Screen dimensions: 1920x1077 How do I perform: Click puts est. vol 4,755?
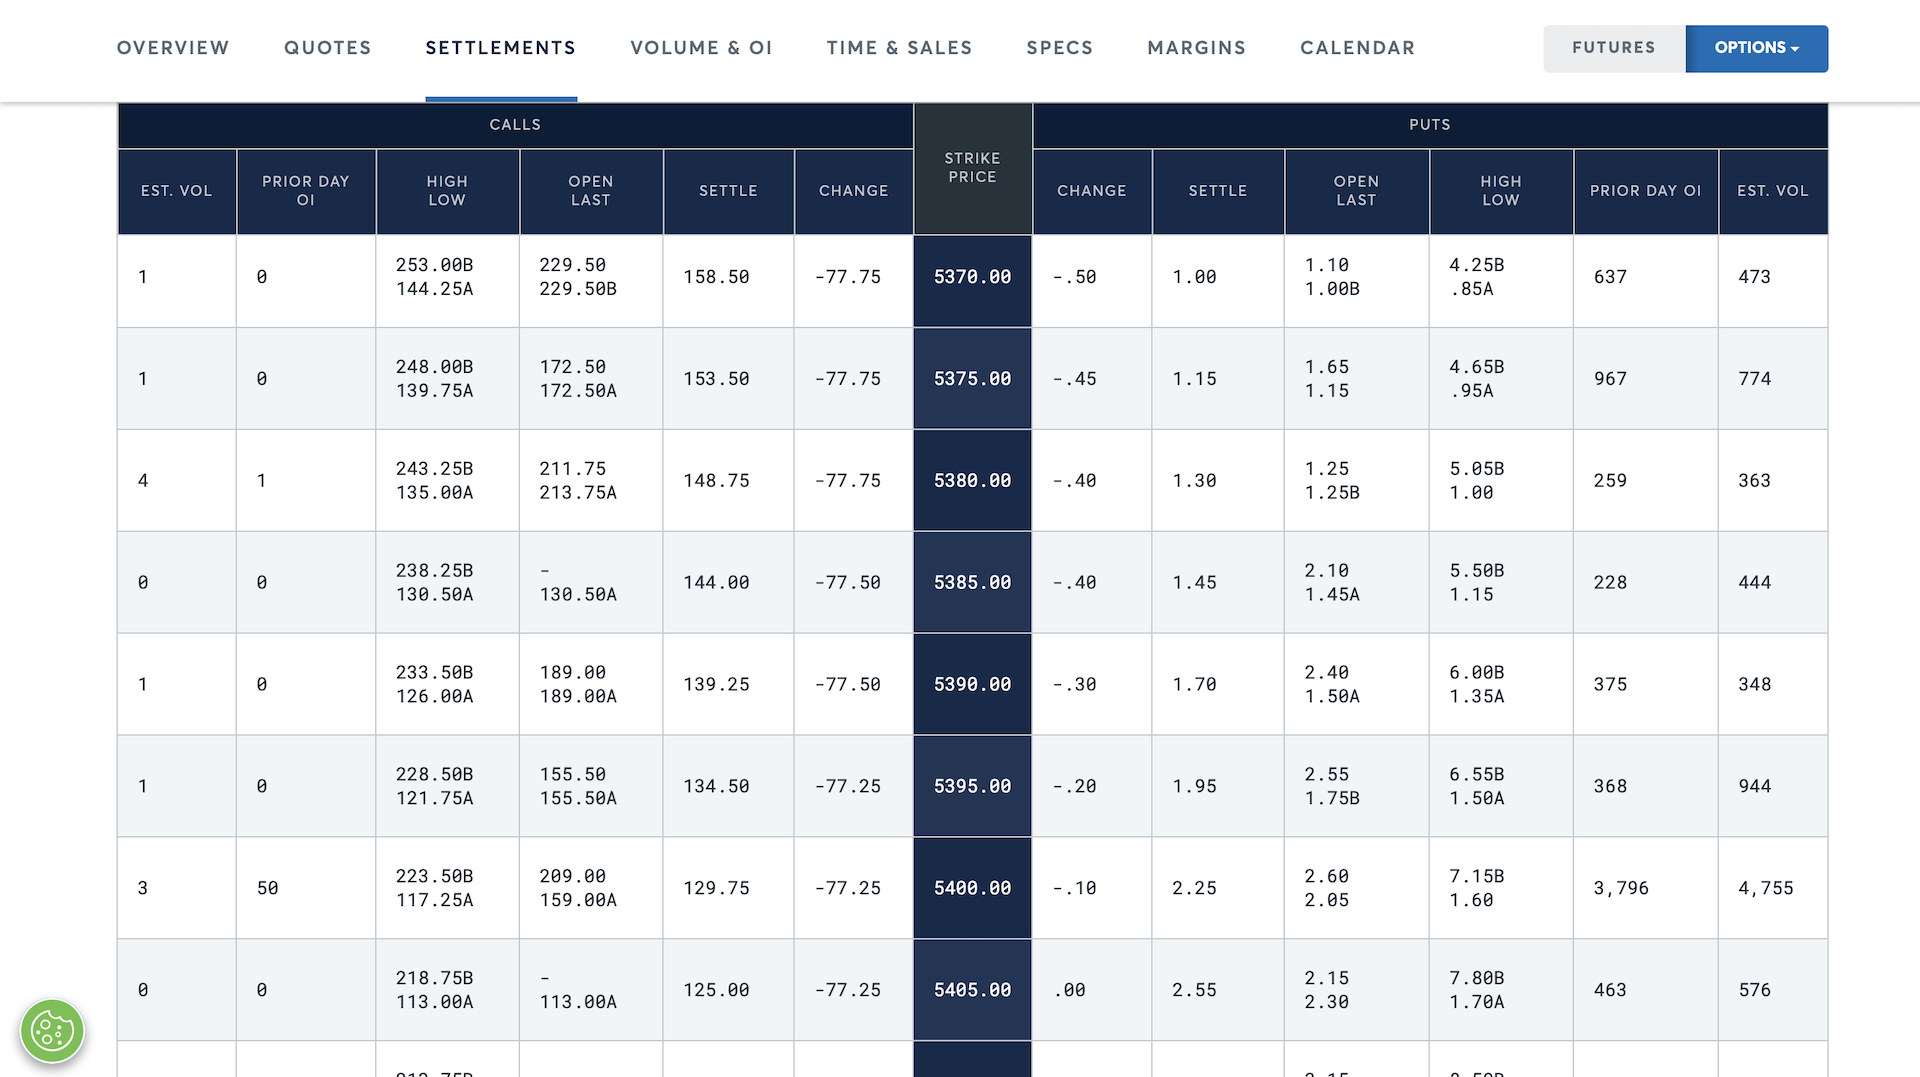1766,888
